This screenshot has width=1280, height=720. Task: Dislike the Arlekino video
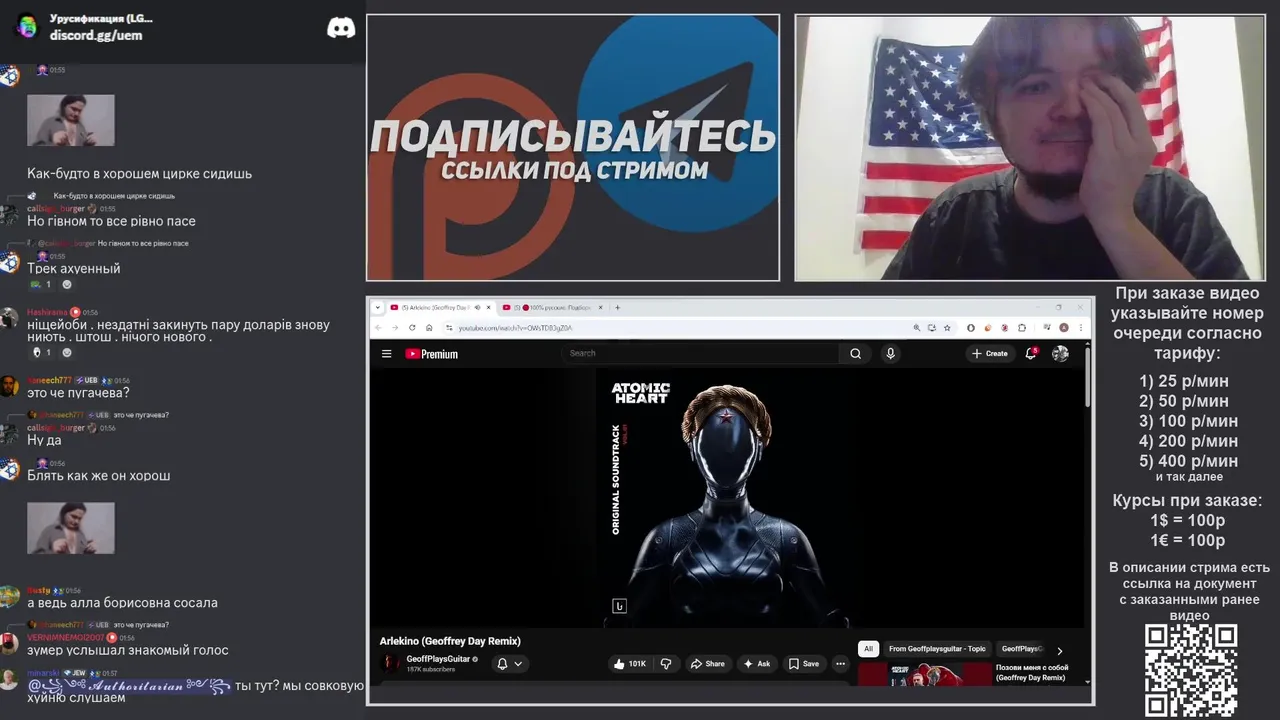(666, 663)
